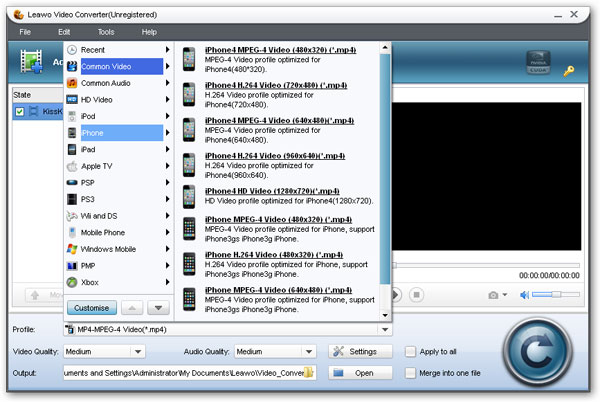The height and width of the screenshot is (402, 600).
Task: Click the golden key register icon
Action: [x=569, y=71]
